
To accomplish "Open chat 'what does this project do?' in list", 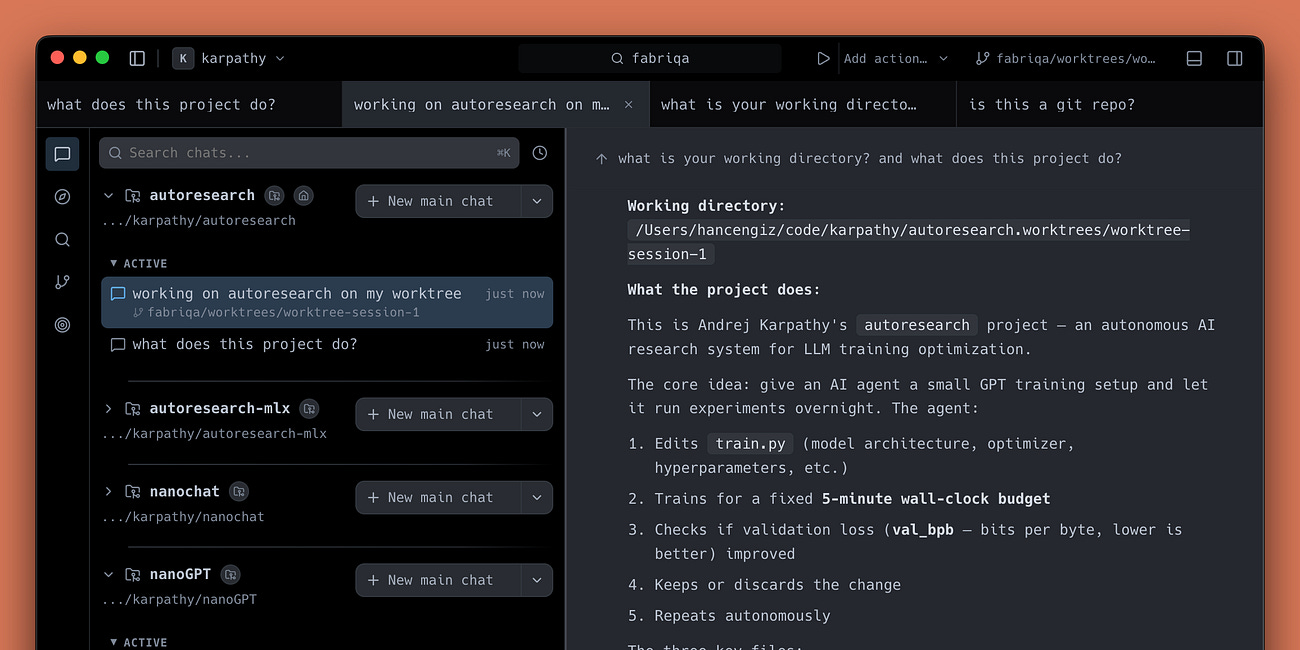I will 327,344.
